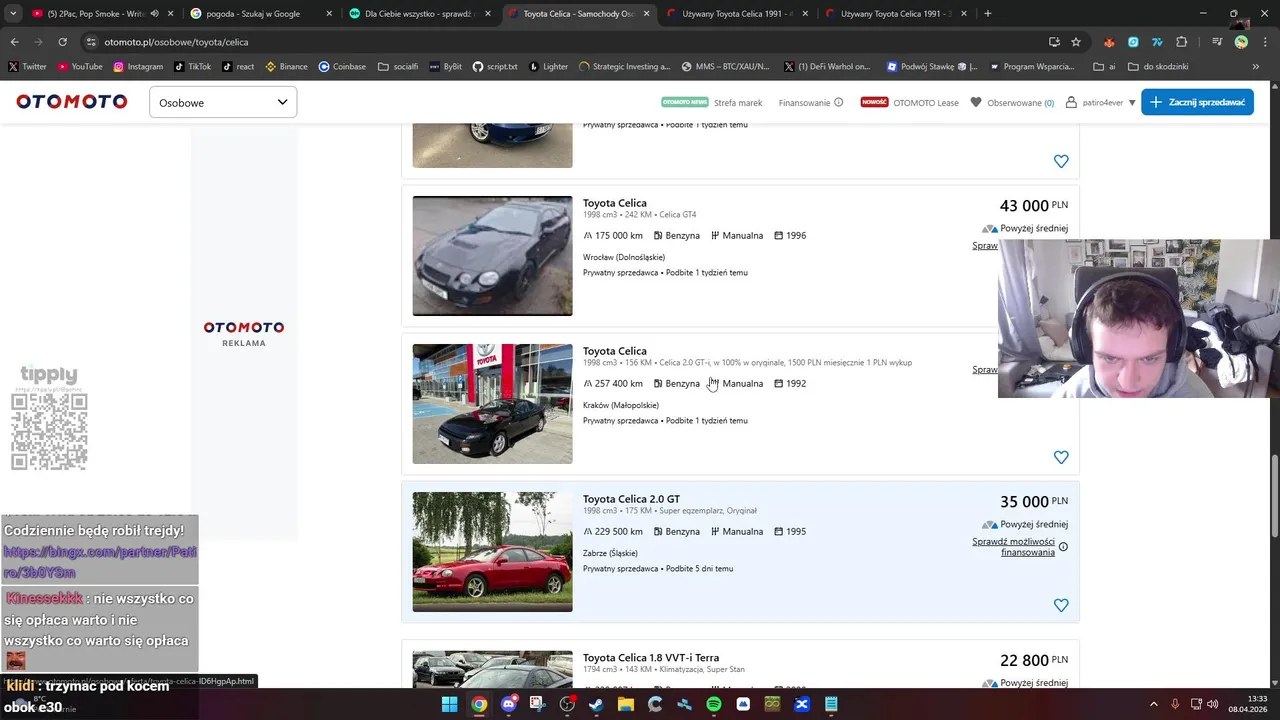The image size is (1280, 720).
Task: Open Spotify from the taskbar
Action: (x=714, y=704)
